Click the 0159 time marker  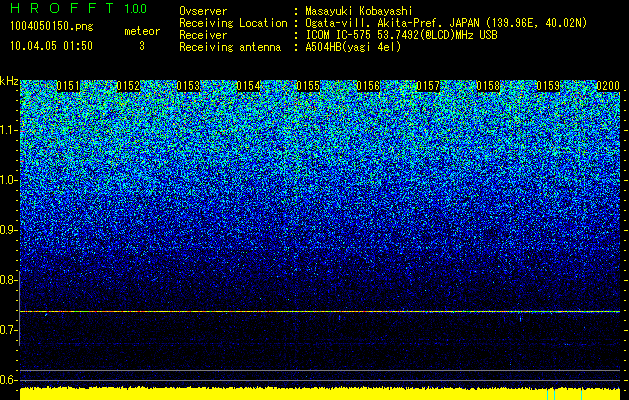coord(548,86)
